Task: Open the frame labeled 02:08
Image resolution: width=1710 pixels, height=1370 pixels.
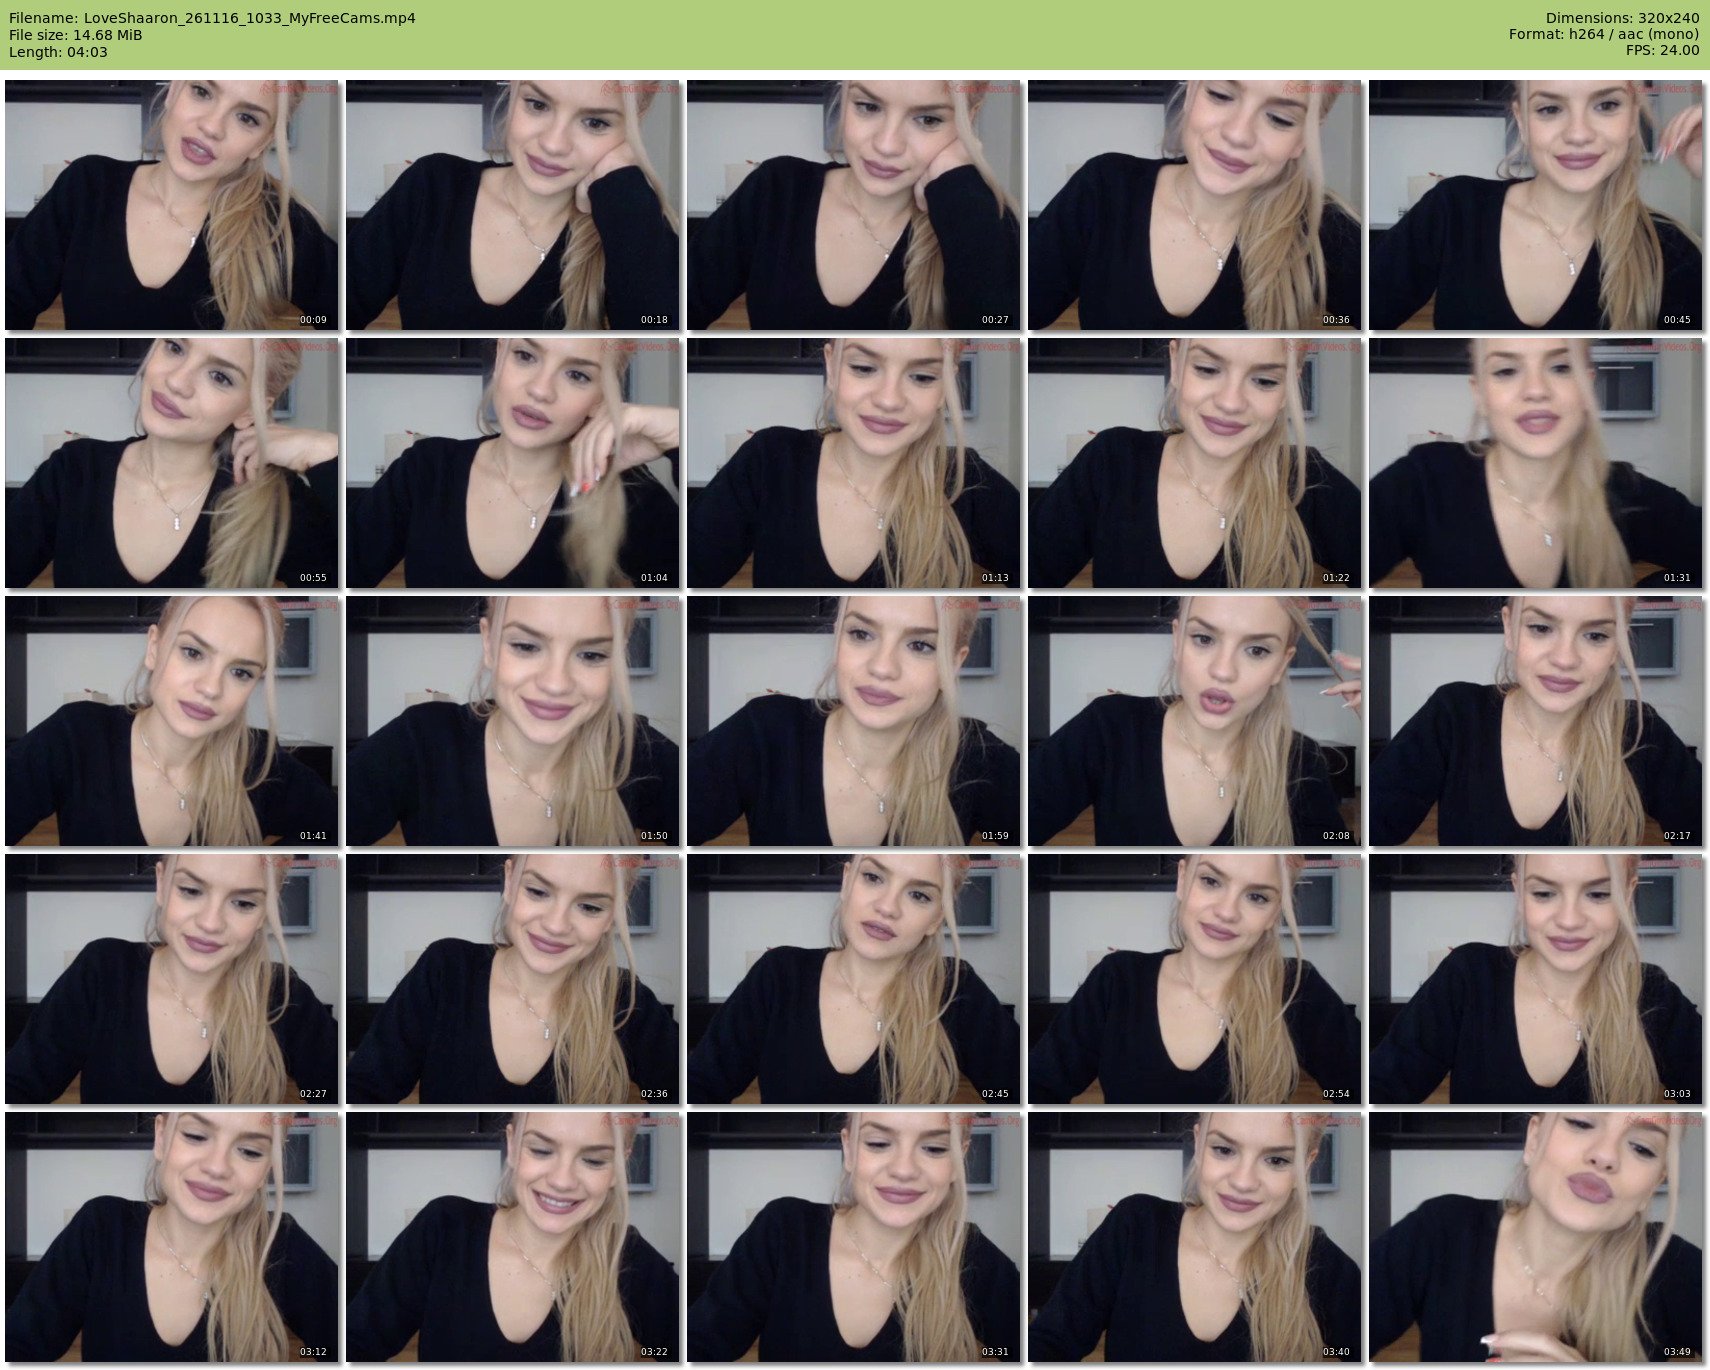Action: (1195, 721)
